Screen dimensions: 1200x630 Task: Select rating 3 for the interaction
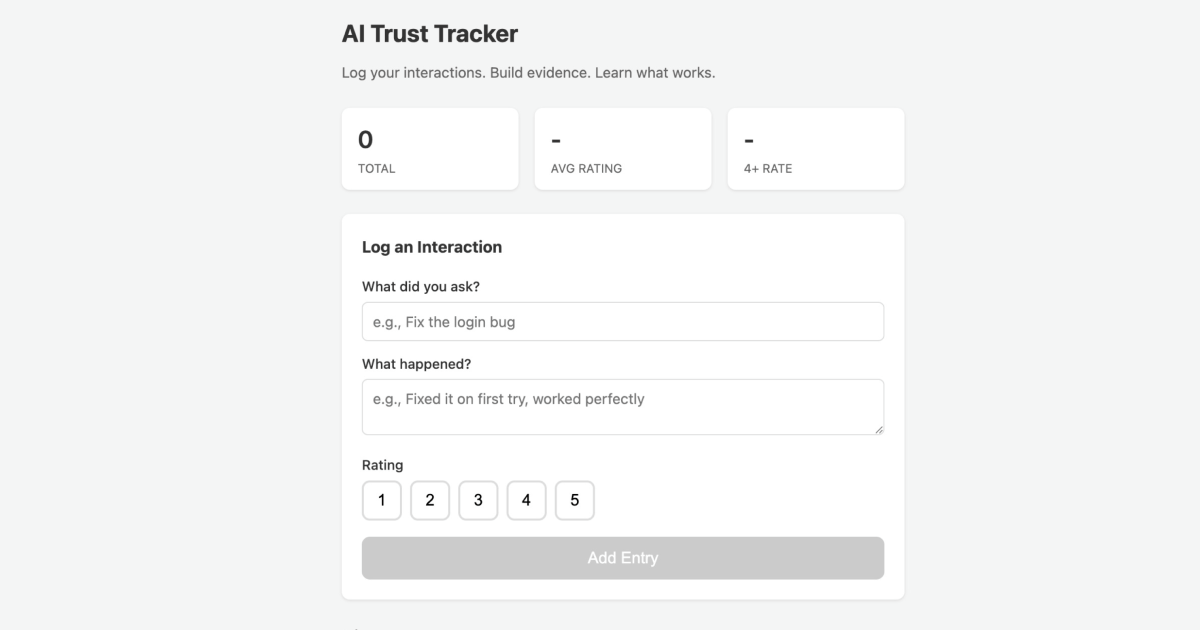[478, 500]
